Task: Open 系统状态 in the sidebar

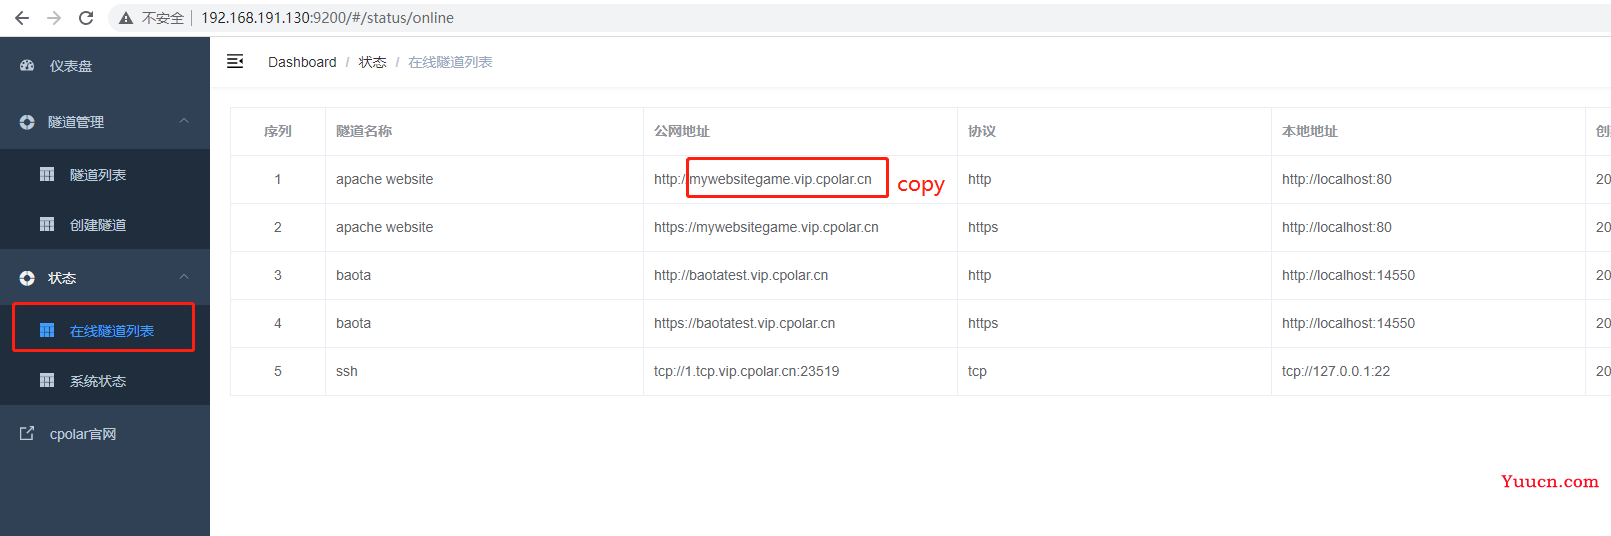Action: coord(105,381)
